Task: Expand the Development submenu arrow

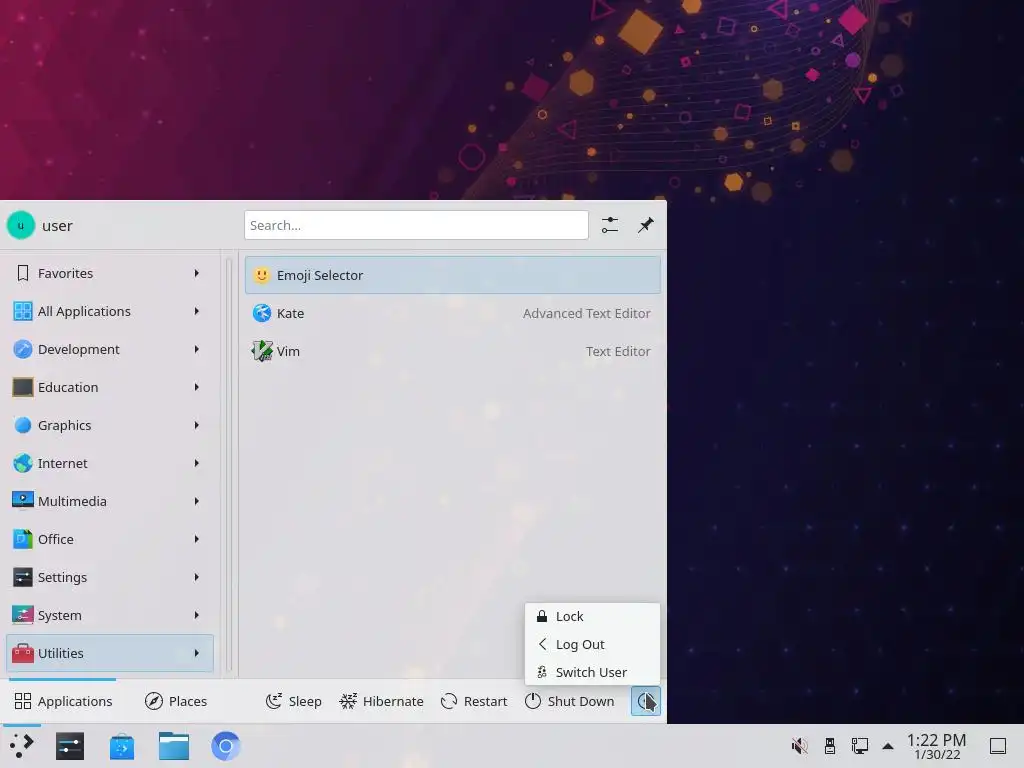Action: point(197,349)
